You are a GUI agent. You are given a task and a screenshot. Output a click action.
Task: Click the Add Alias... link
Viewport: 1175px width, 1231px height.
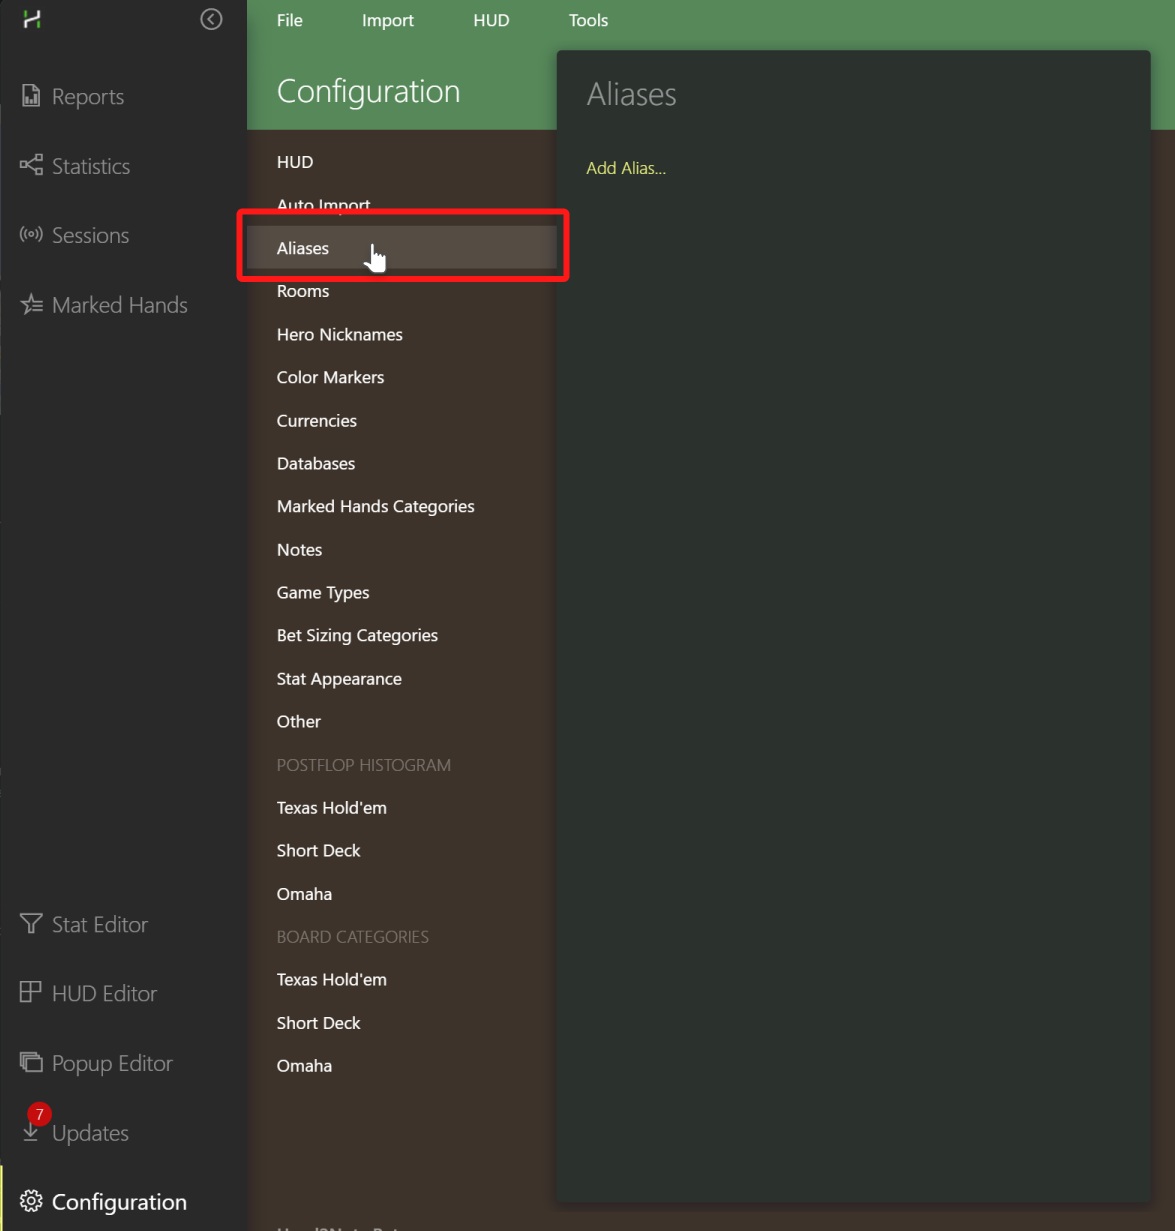pos(626,168)
